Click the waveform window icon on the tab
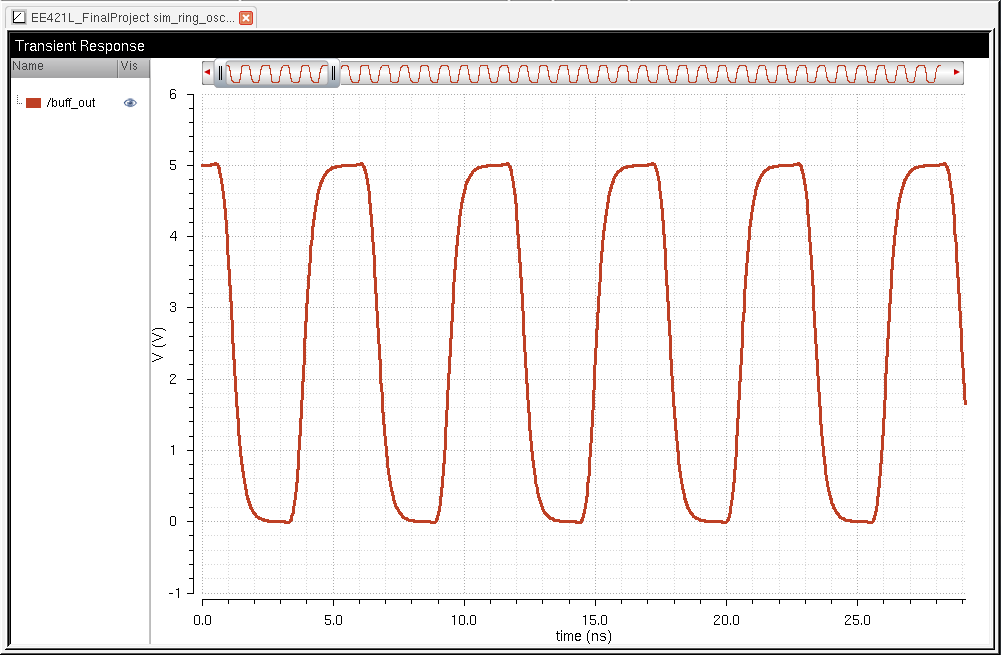The height and width of the screenshot is (655, 1001). [18, 18]
